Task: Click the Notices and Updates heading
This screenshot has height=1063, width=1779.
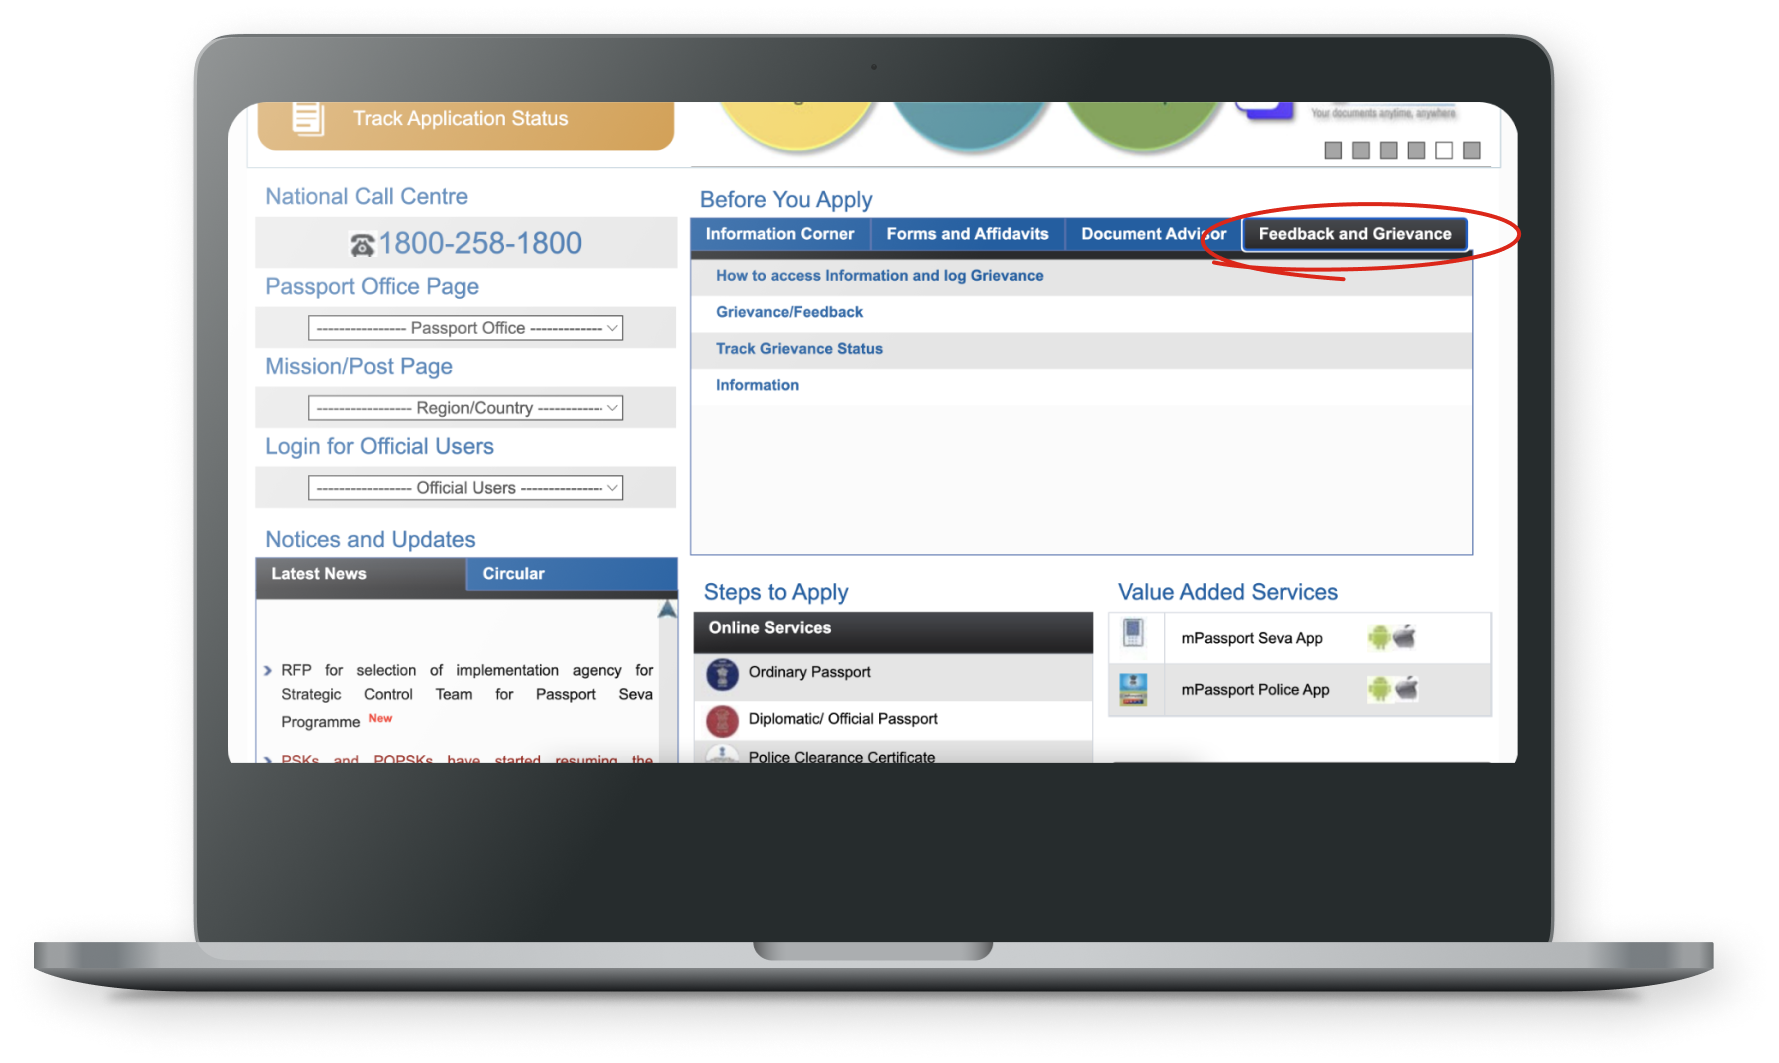Action: click(x=370, y=540)
